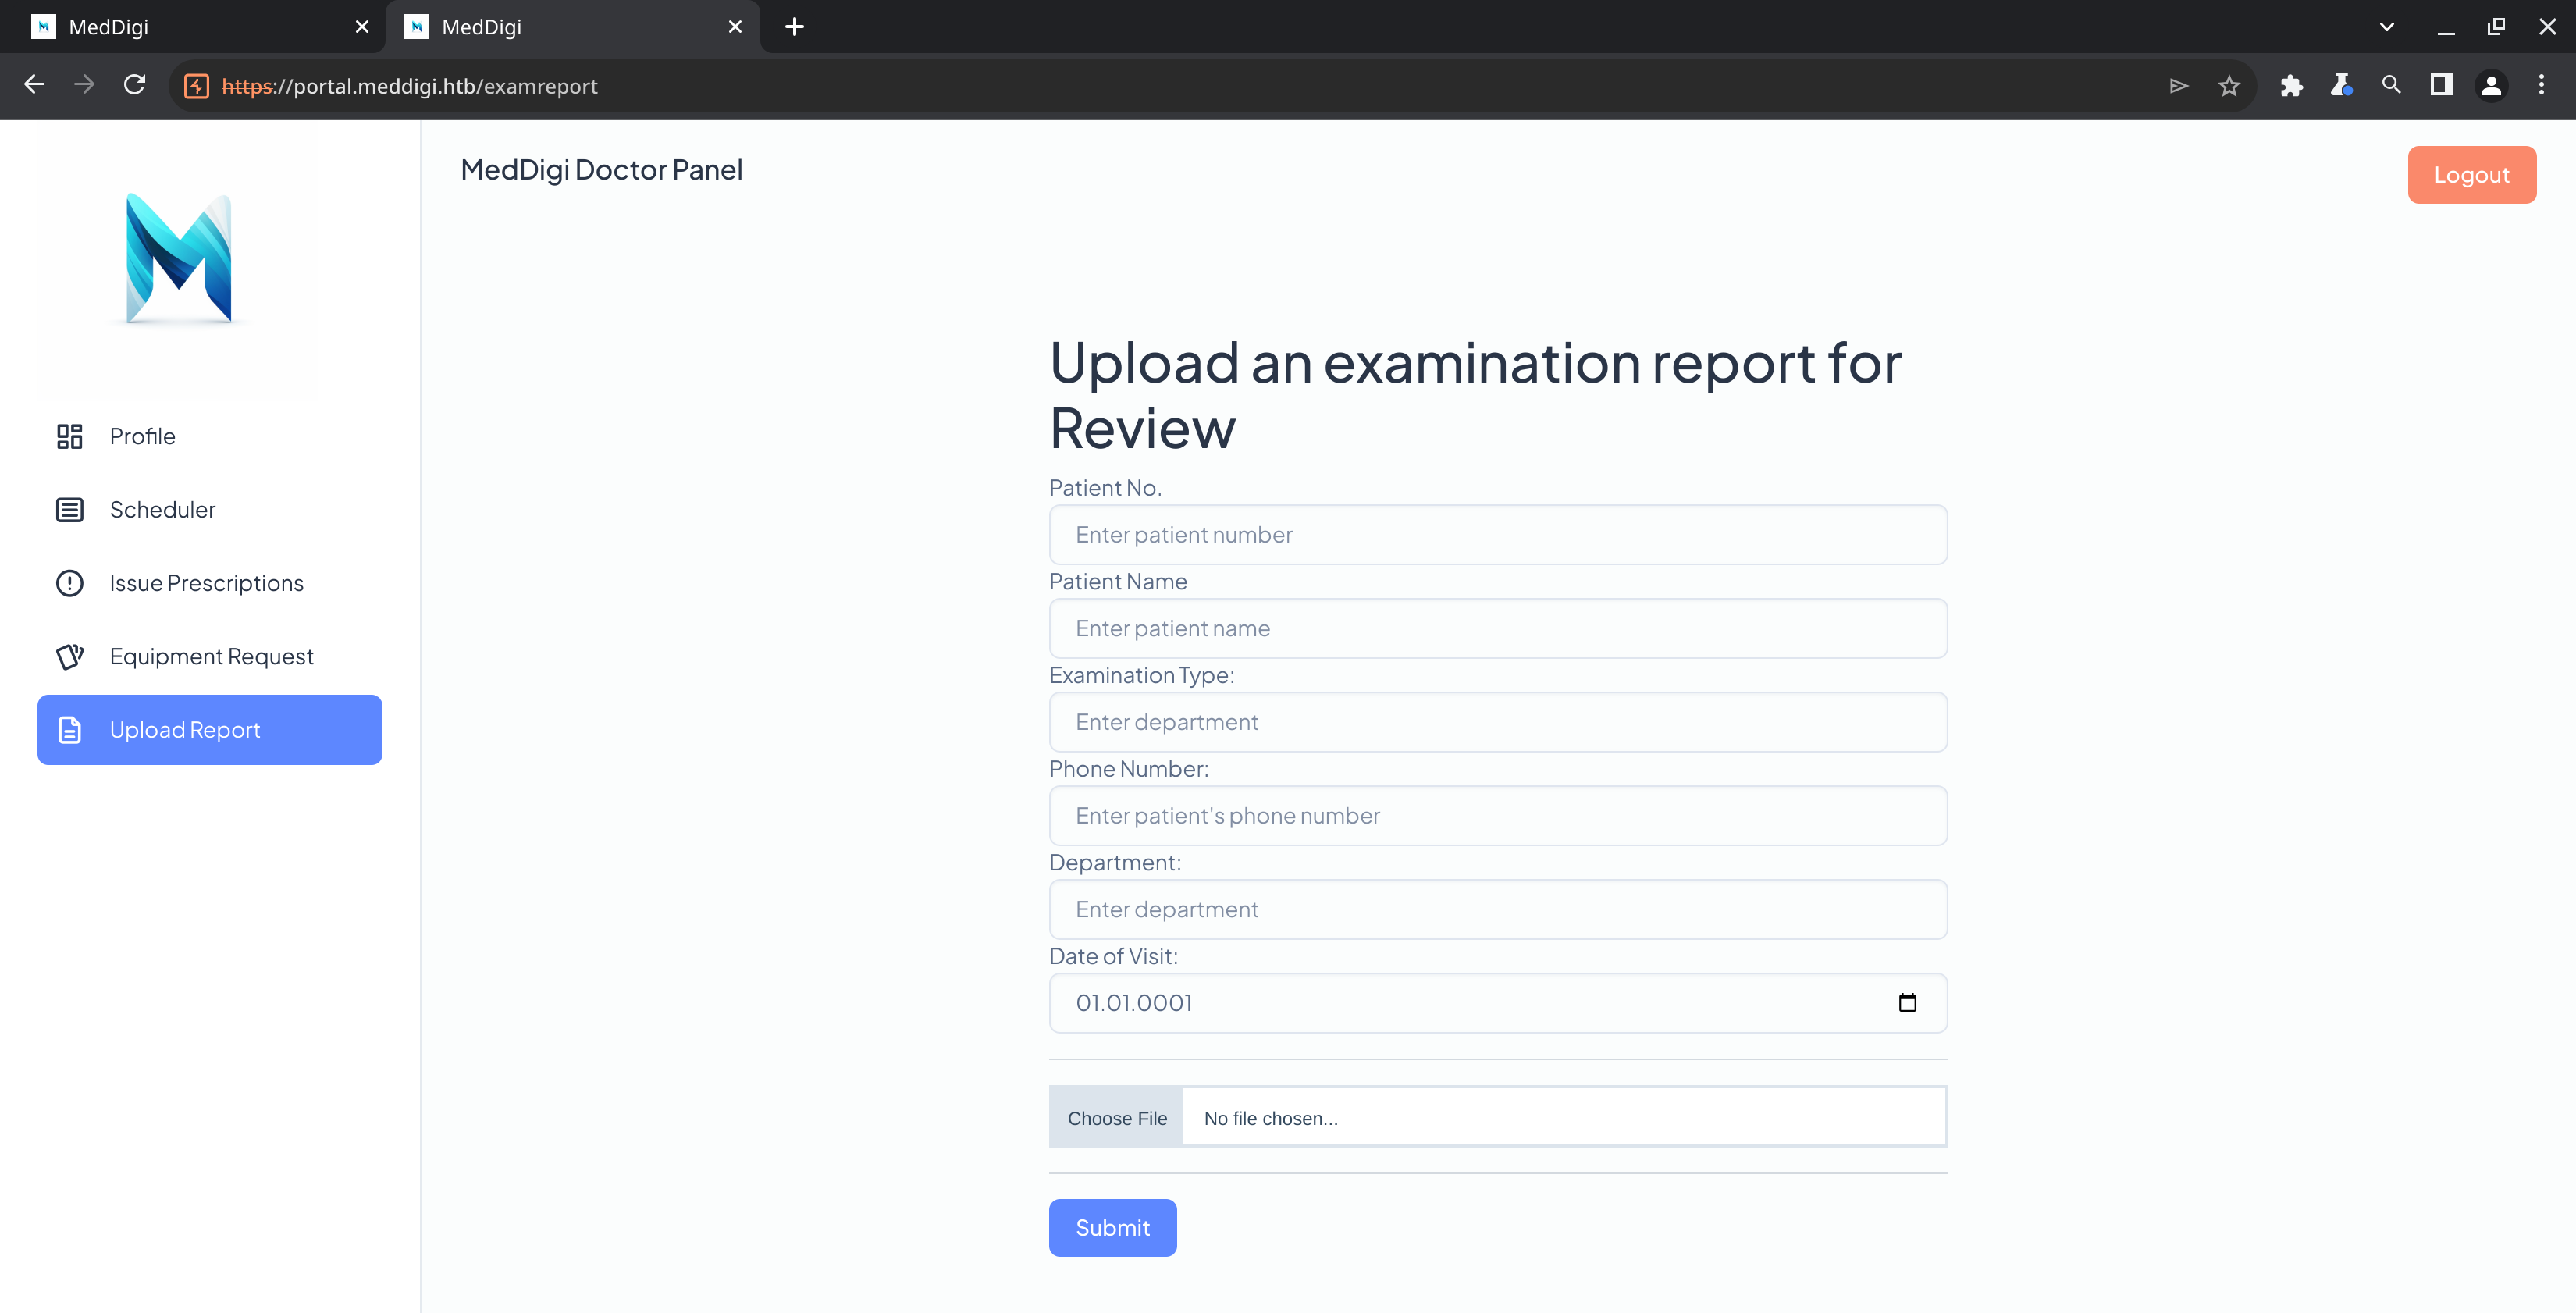
Task: Click the 'Patient No.' label
Action: tap(1105, 488)
